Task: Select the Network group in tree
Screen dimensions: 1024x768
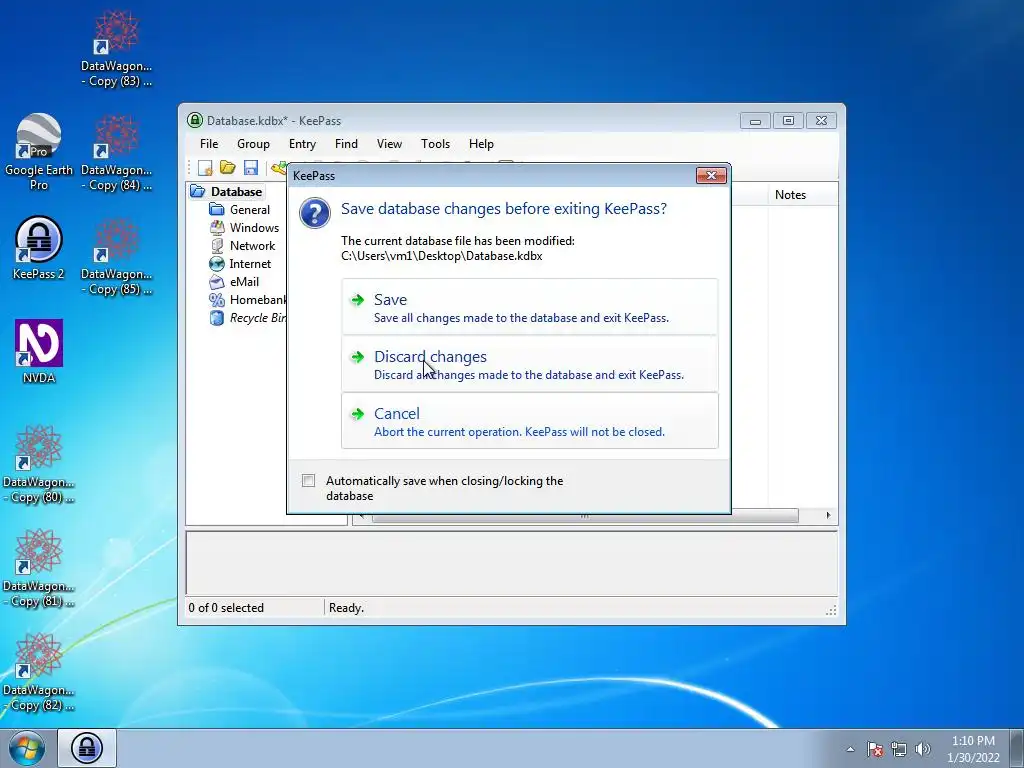Action: 242,246
